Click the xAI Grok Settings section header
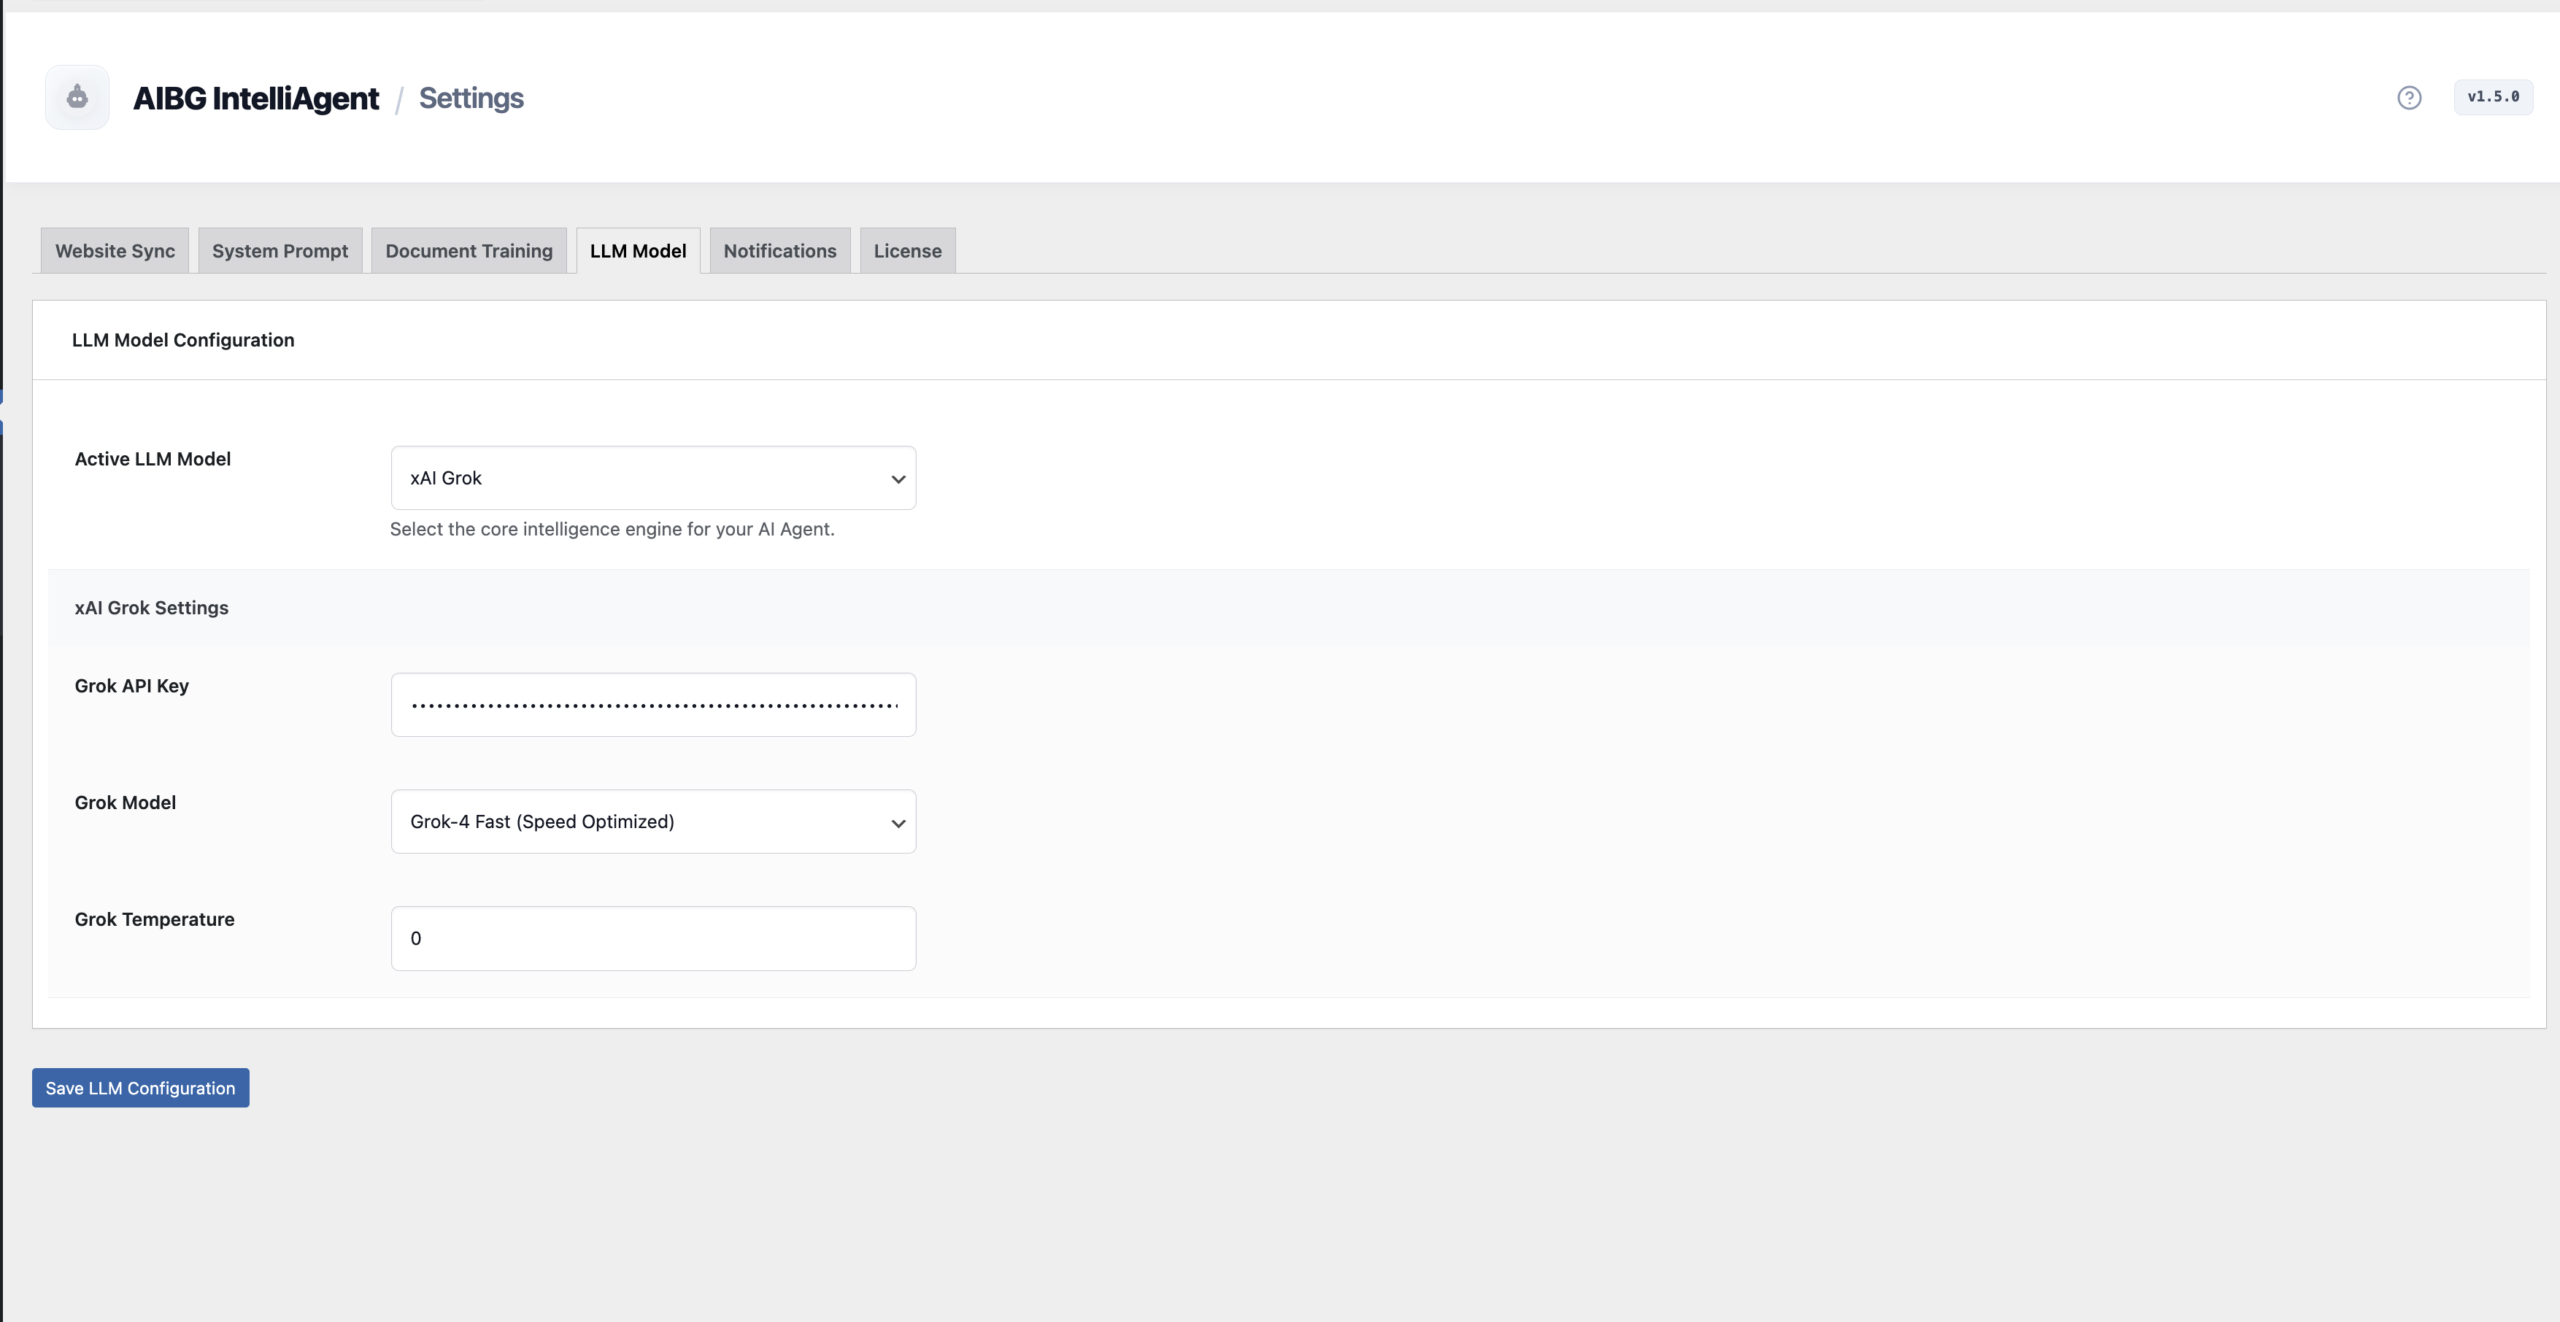 pos(151,607)
